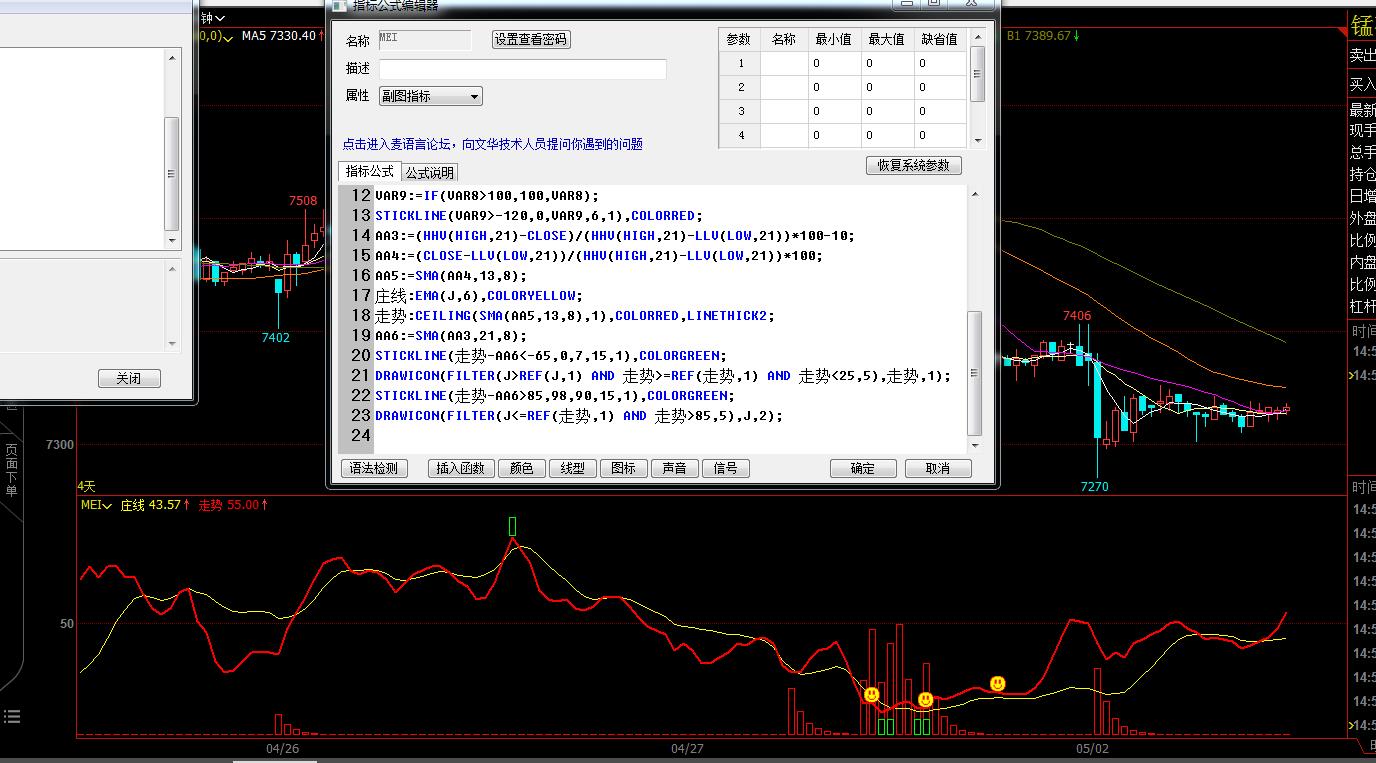The image size is (1376, 763).
Task: Click the 描述 description input field
Action: 522,69
